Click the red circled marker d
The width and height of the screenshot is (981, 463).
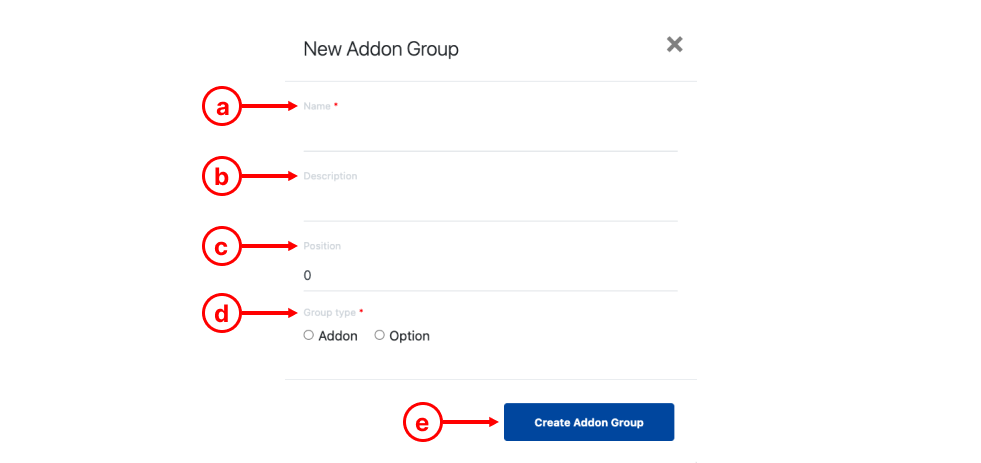(x=221, y=313)
